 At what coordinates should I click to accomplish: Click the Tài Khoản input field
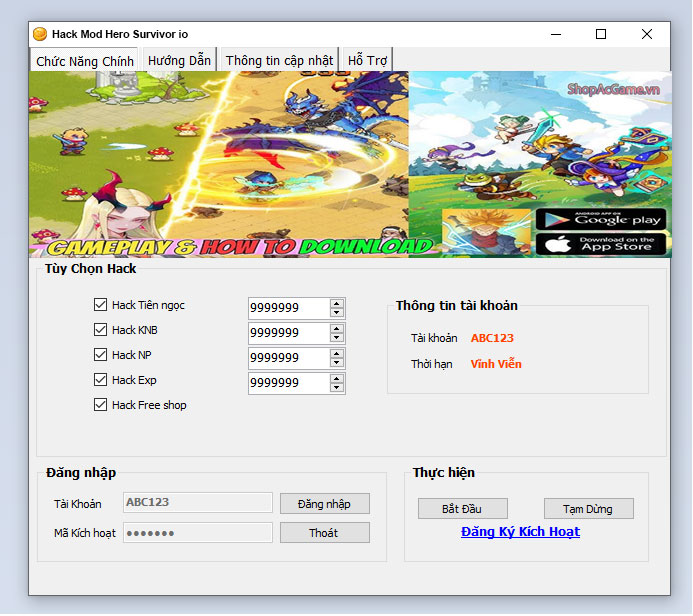point(198,503)
